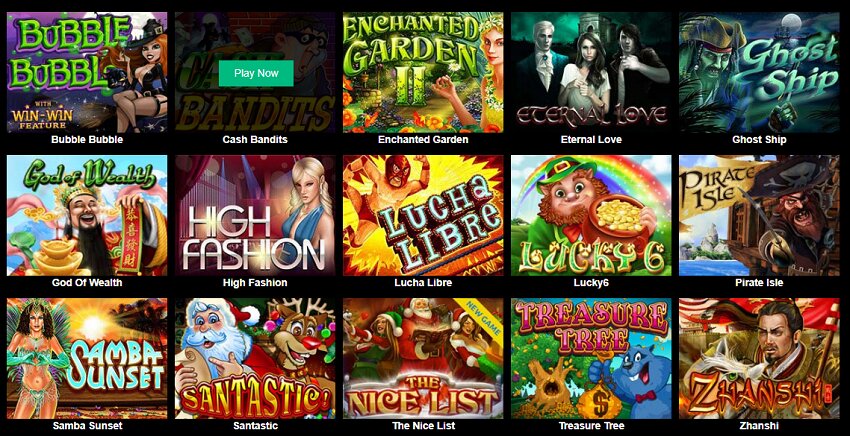This screenshot has height=436, width=850.
Task: Click the Play Now button on Cash Bandits
Action: (256, 73)
